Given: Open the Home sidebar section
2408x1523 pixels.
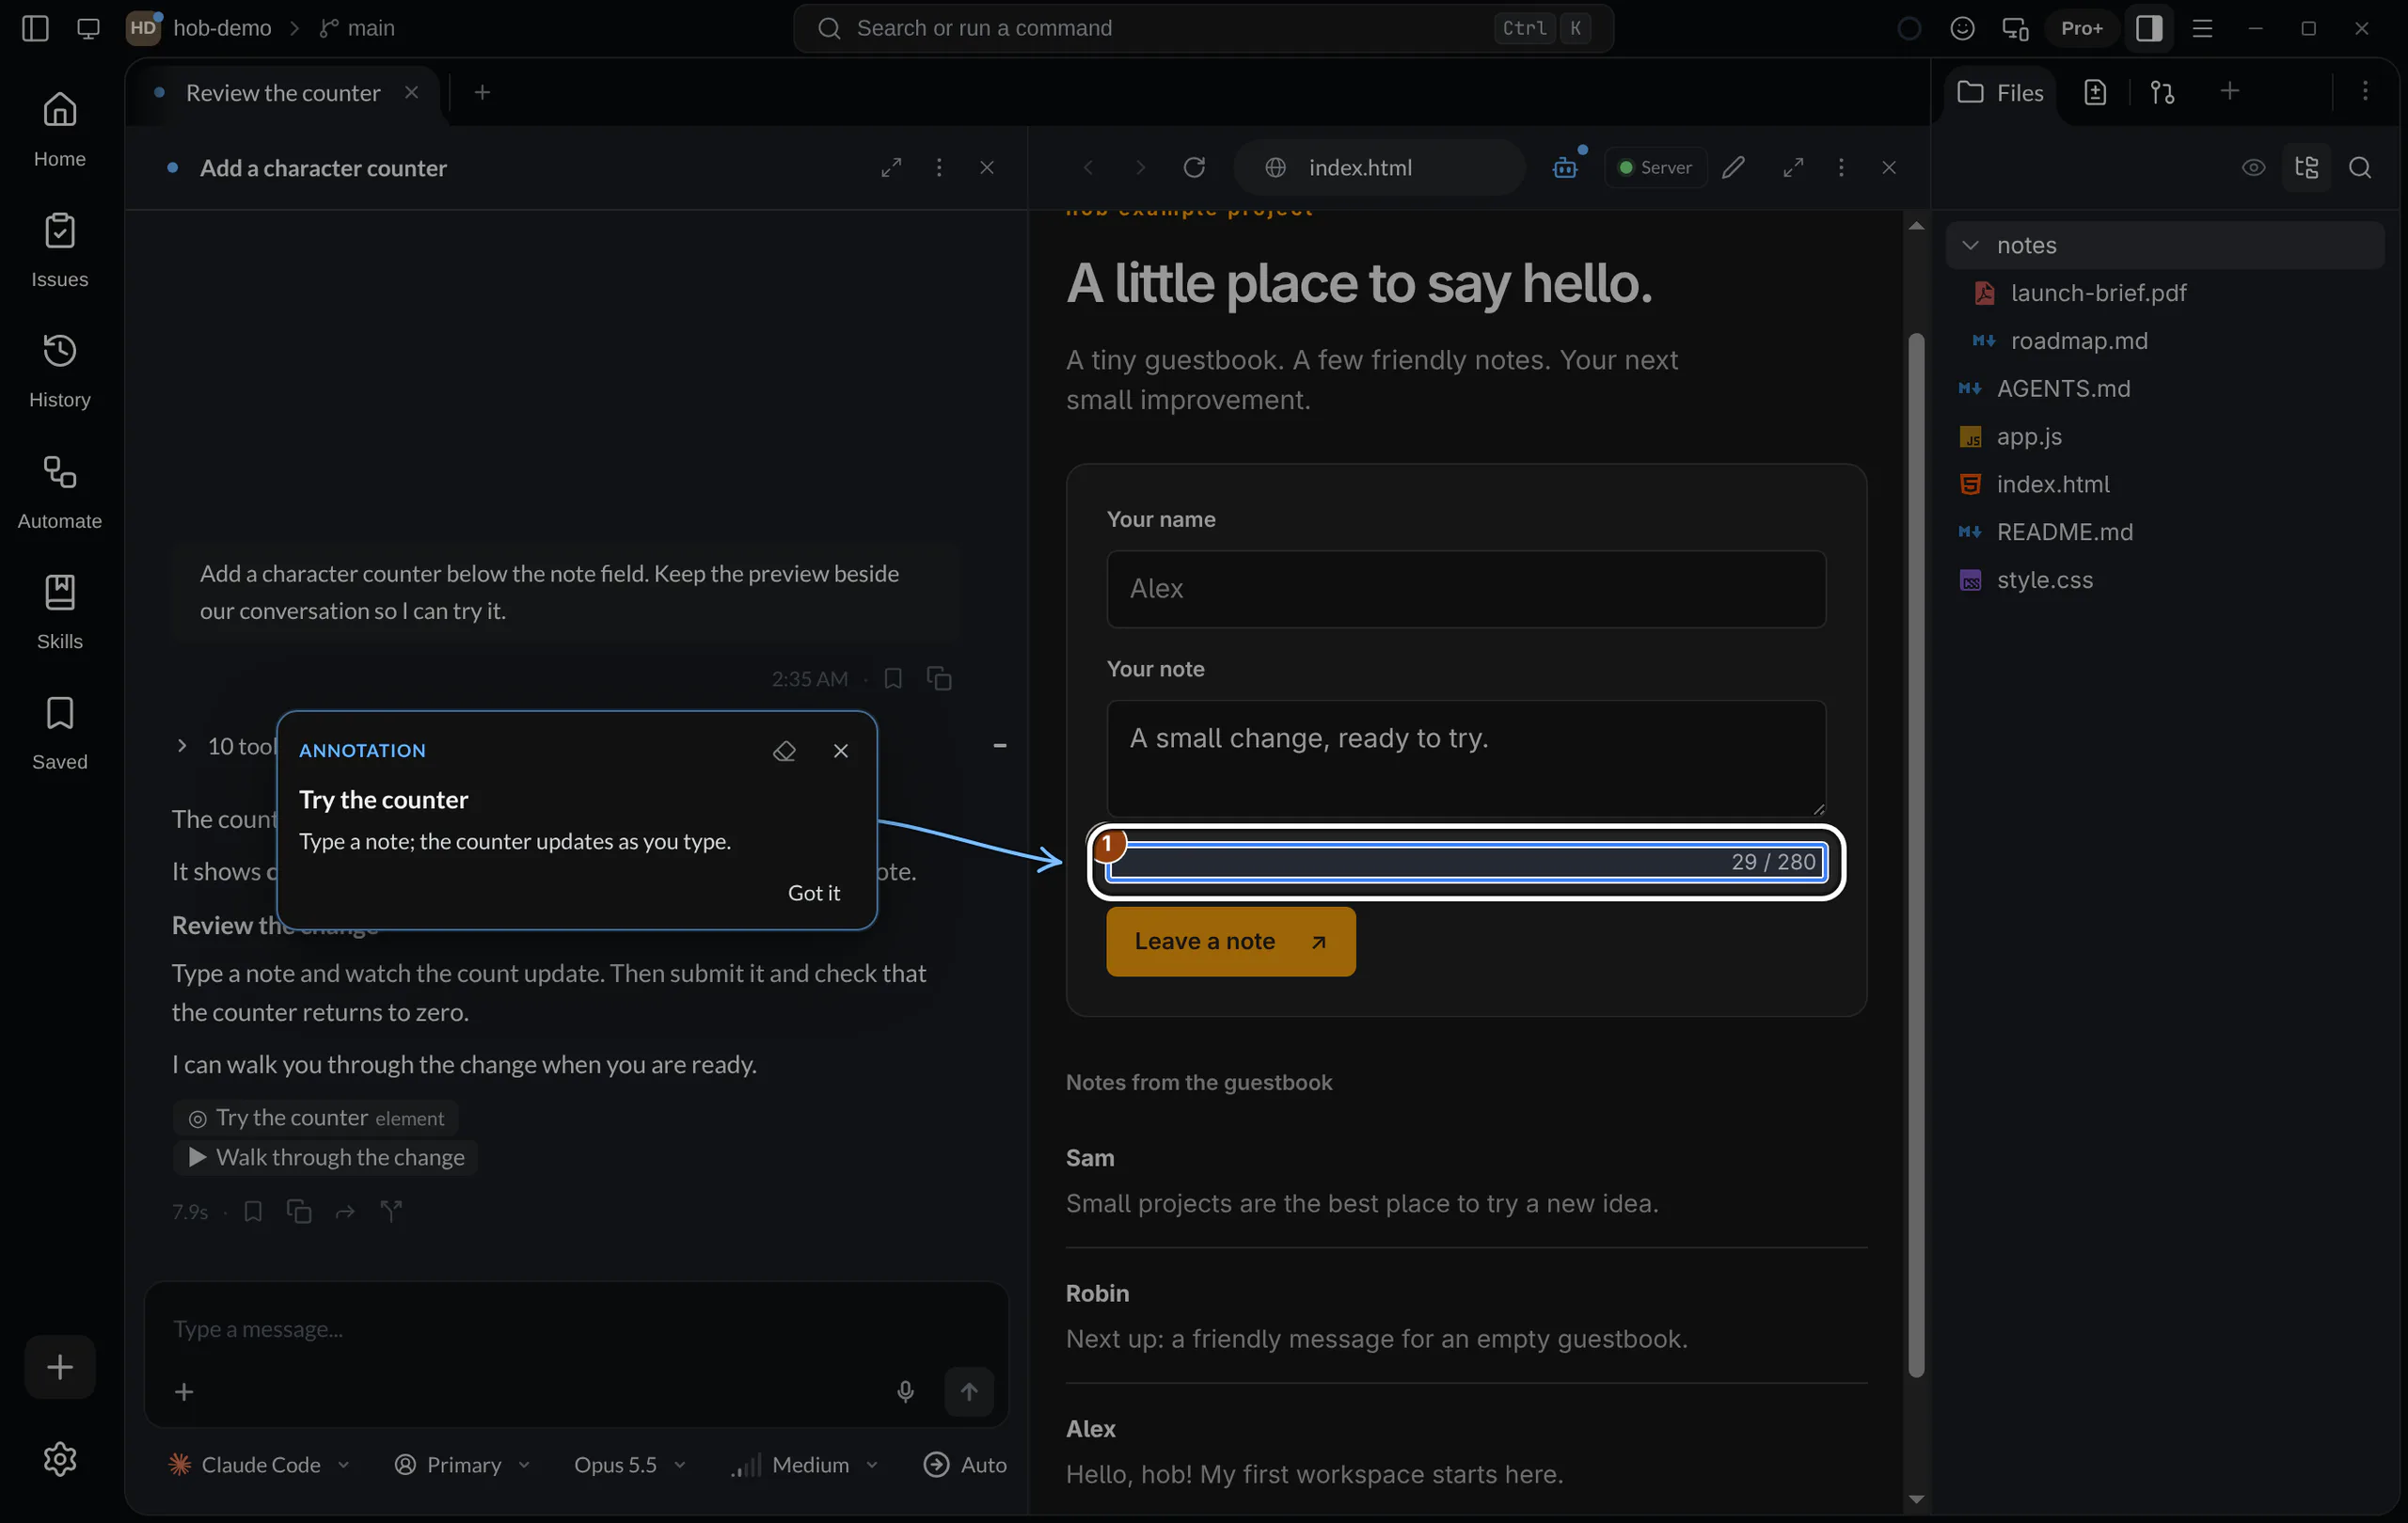Looking at the screenshot, I should (60, 129).
